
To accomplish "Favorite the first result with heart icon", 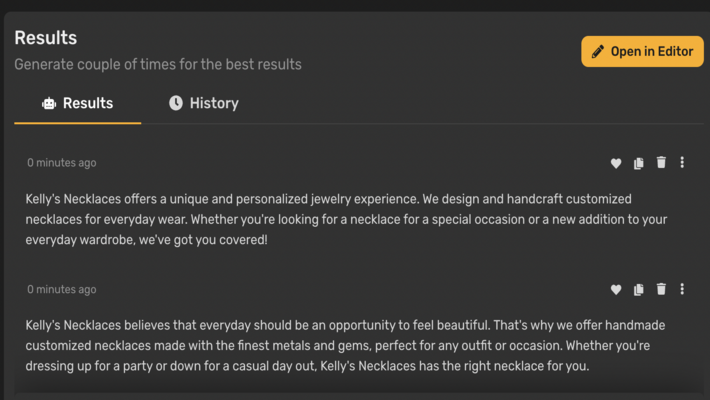I will pos(616,163).
